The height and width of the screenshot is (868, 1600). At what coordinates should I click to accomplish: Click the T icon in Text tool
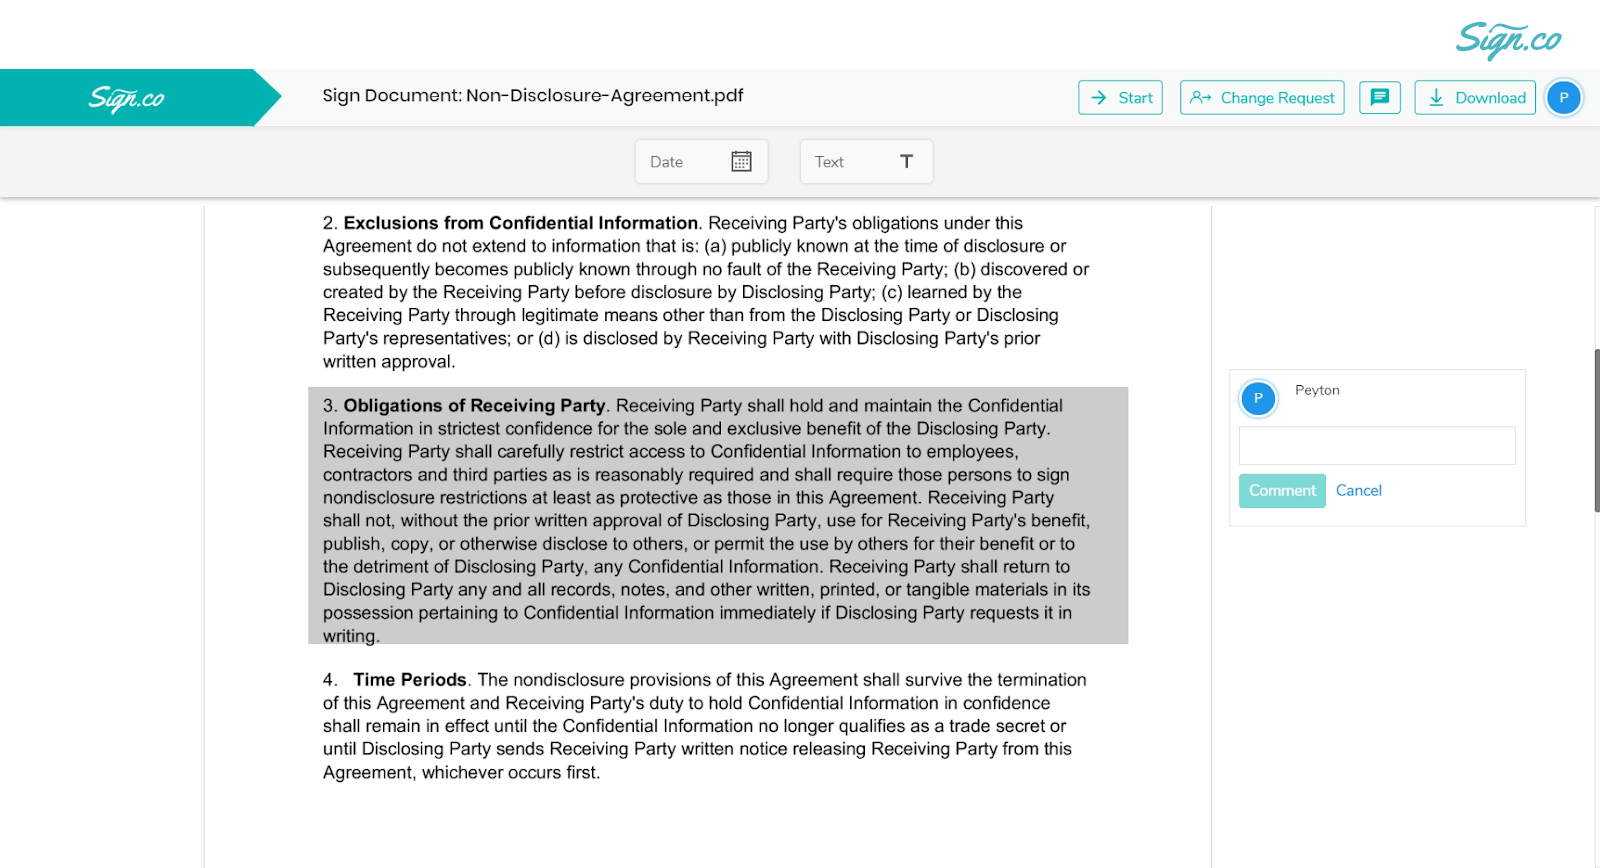(x=906, y=162)
